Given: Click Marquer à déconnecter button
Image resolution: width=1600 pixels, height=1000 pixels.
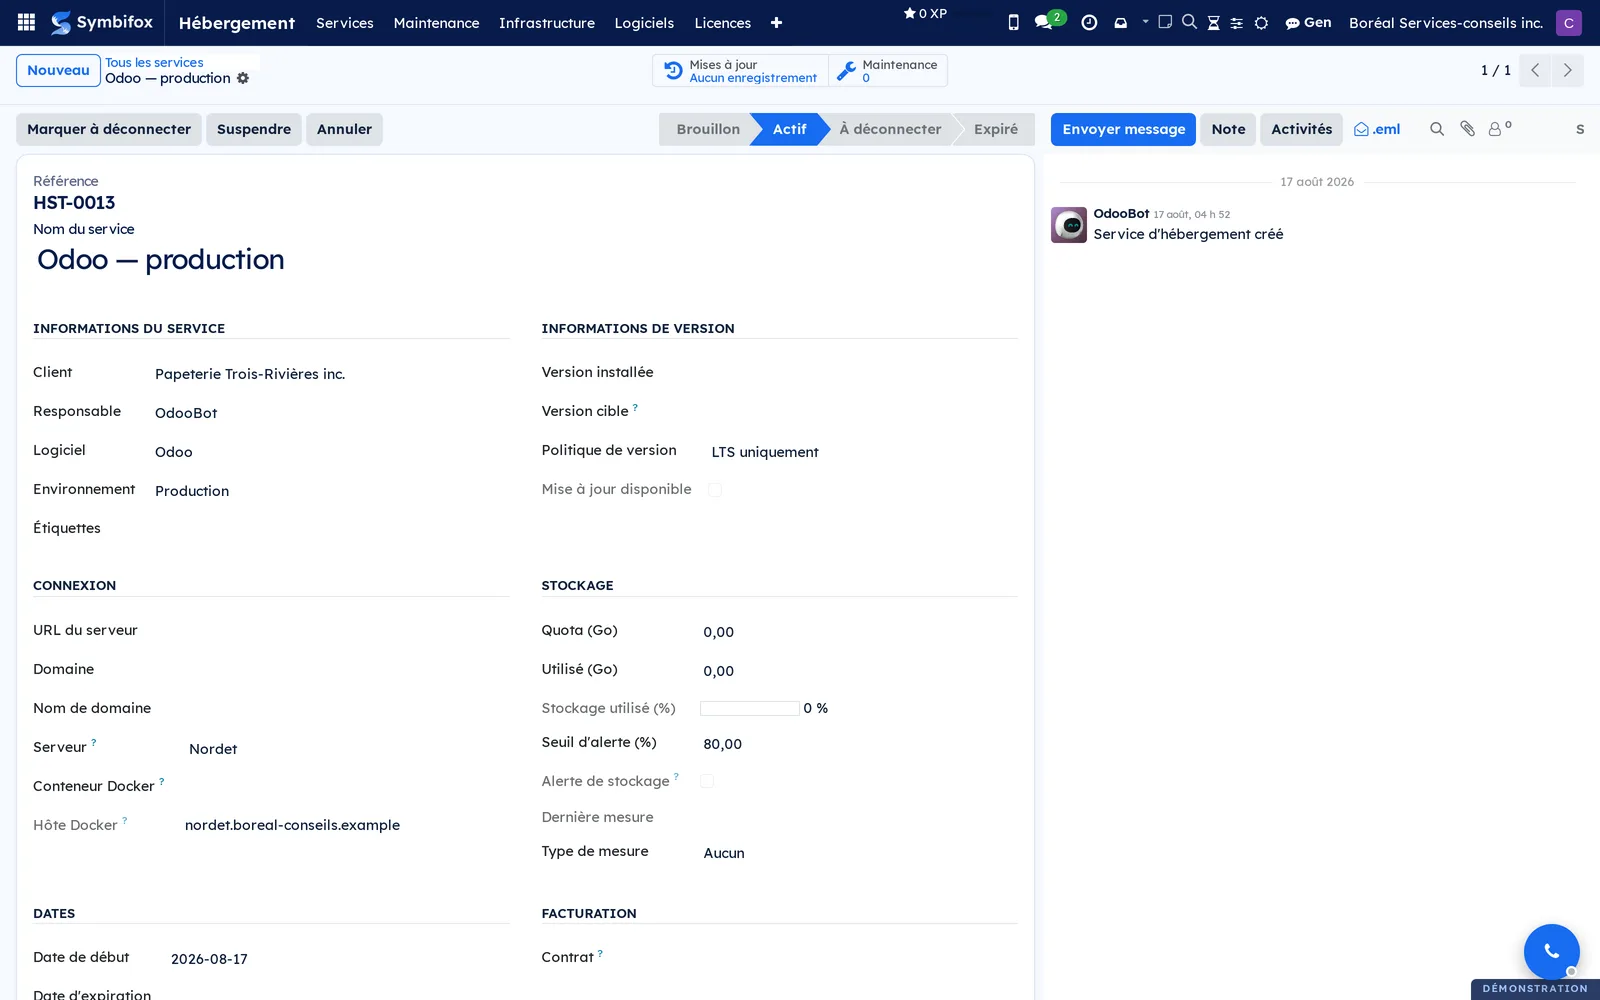Looking at the screenshot, I should pyautogui.click(x=109, y=129).
